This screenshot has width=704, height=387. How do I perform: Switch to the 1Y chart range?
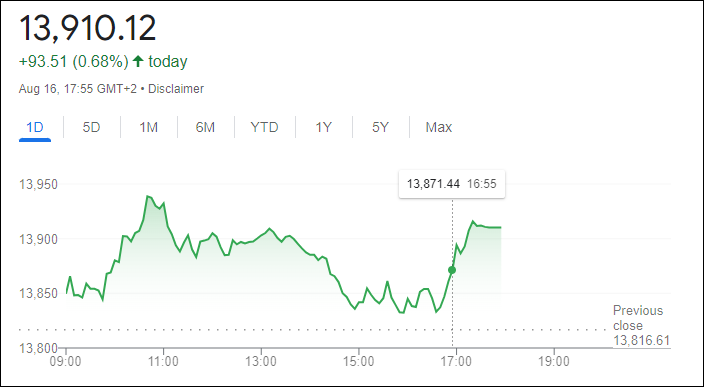(323, 128)
